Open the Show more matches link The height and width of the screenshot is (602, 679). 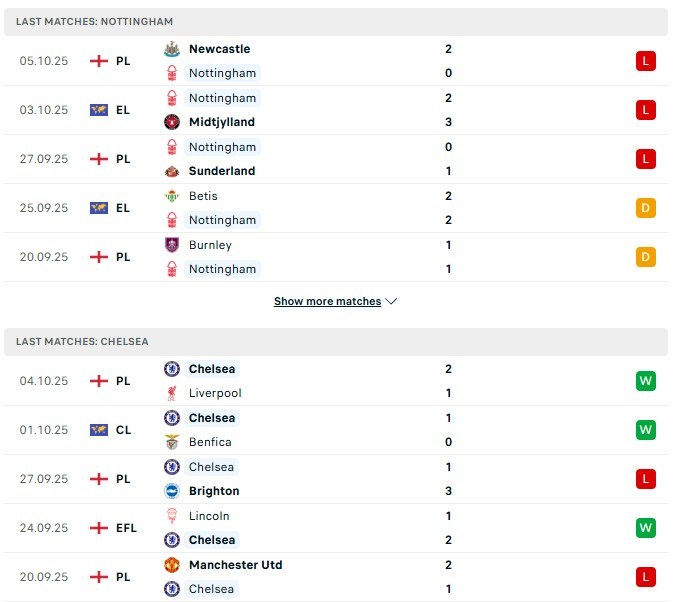click(327, 301)
